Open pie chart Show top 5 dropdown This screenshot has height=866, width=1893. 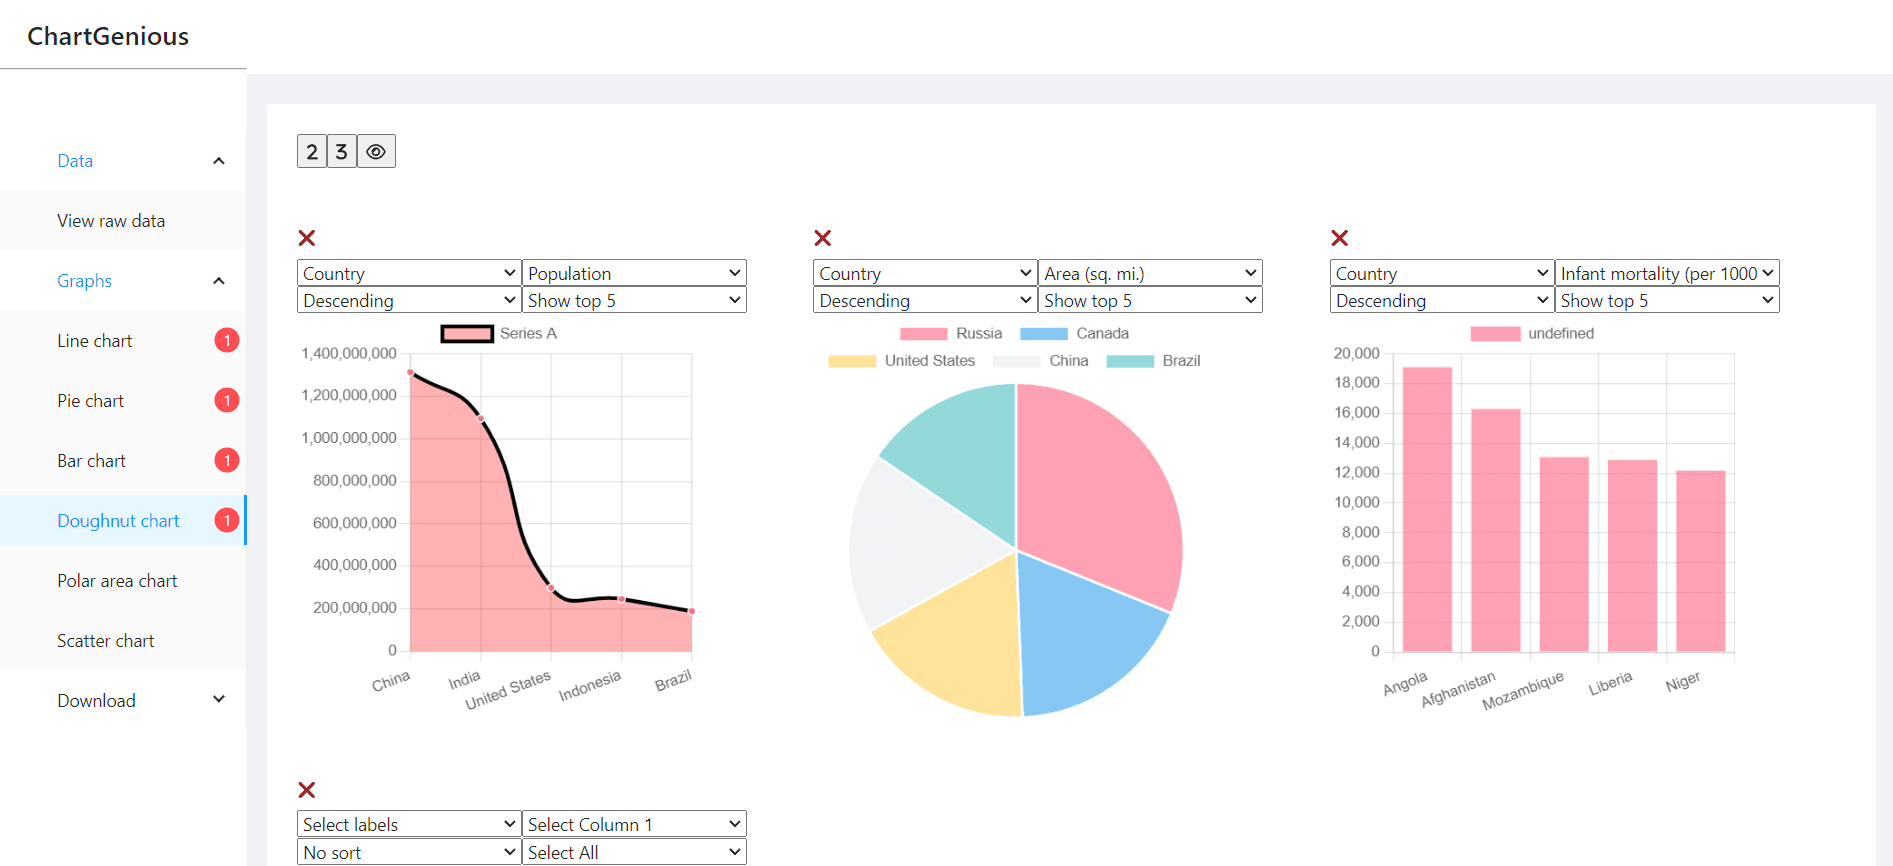[x=1150, y=300]
